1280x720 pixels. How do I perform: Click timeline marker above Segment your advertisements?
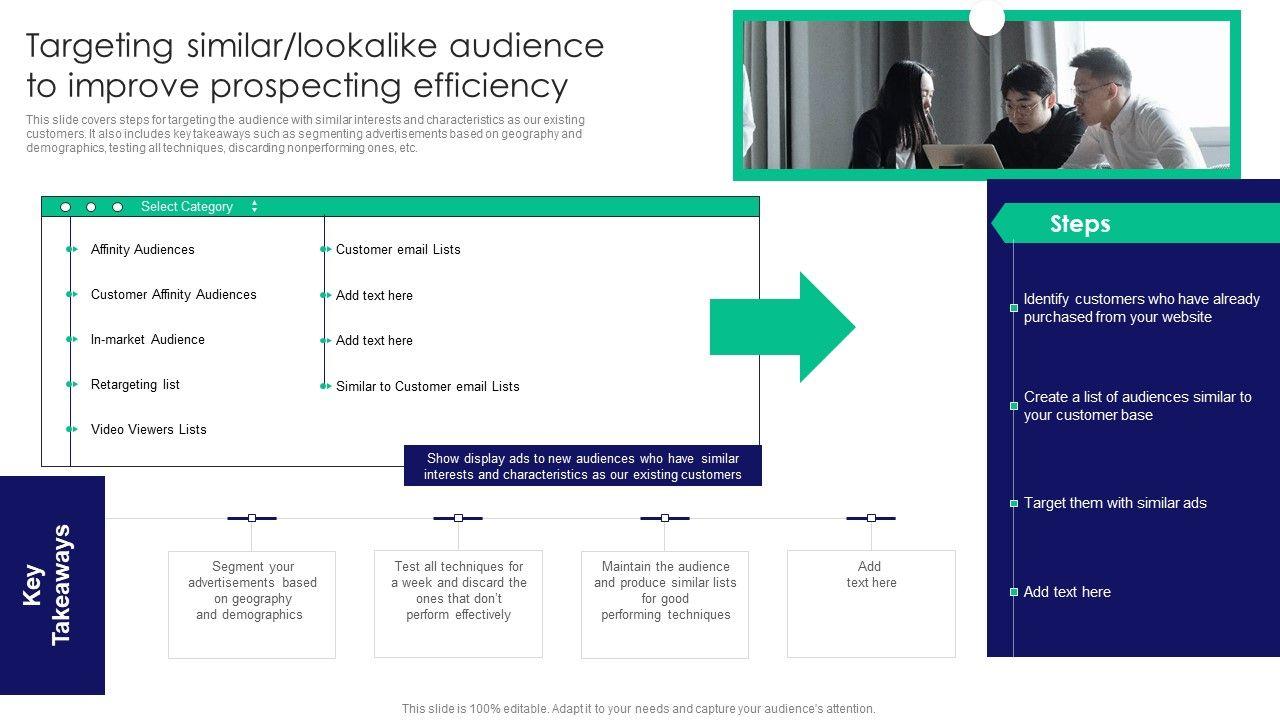252,518
